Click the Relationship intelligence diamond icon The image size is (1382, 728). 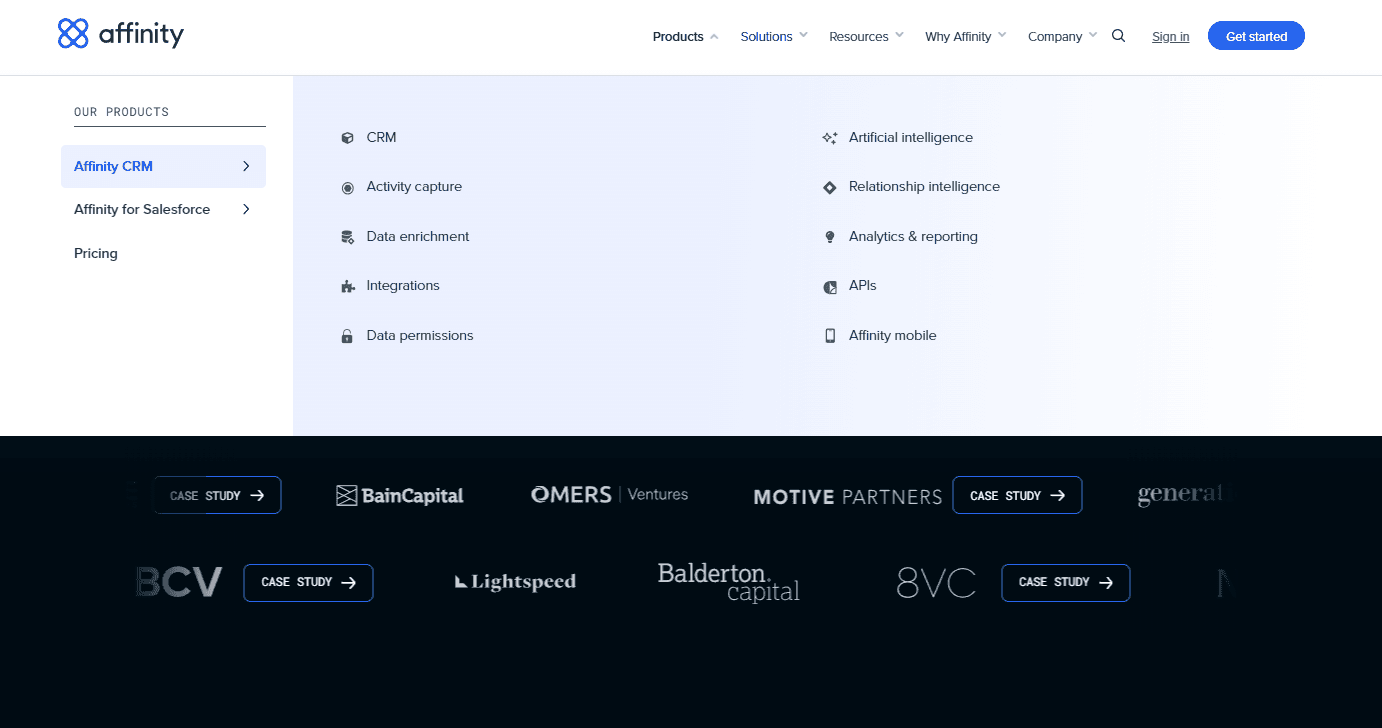pyautogui.click(x=829, y=187)
